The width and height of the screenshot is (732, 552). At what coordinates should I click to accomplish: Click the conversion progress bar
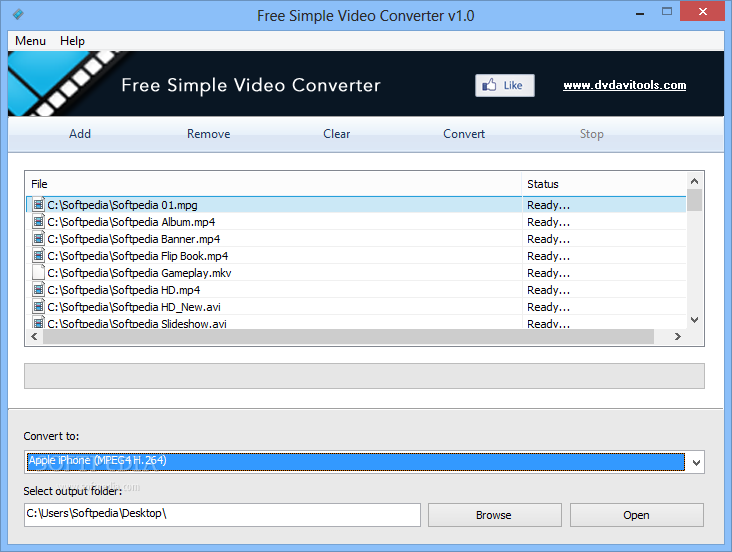(364, 376)
